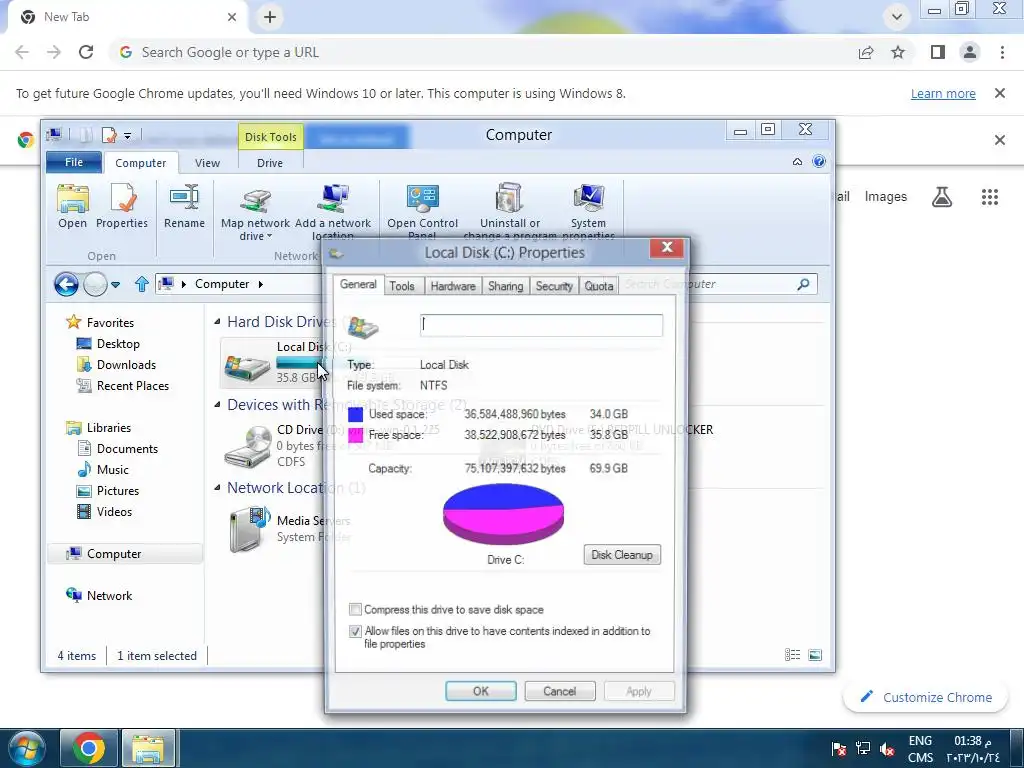Click the blue Used space color swatch

[x=355, y=414]
